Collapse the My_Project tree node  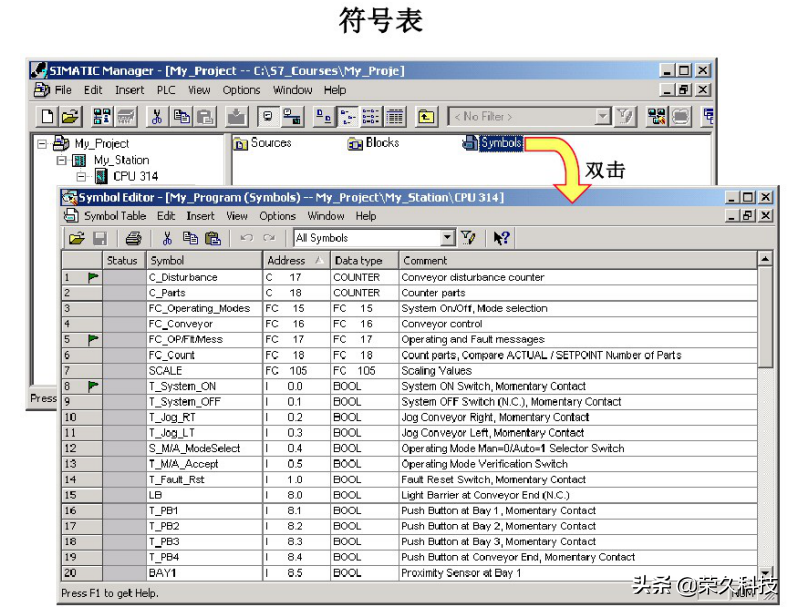coord(42,144)
